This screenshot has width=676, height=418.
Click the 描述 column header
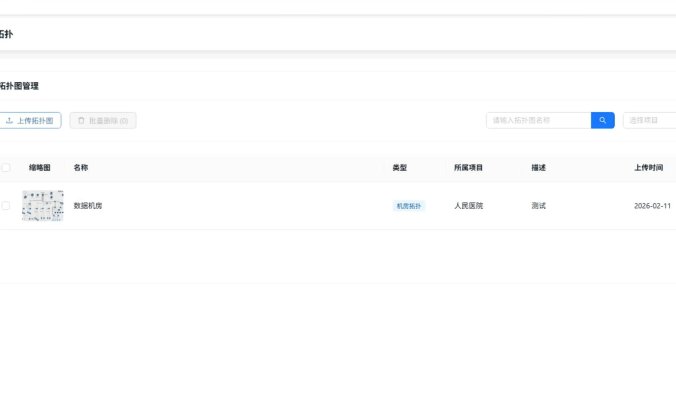538,168
